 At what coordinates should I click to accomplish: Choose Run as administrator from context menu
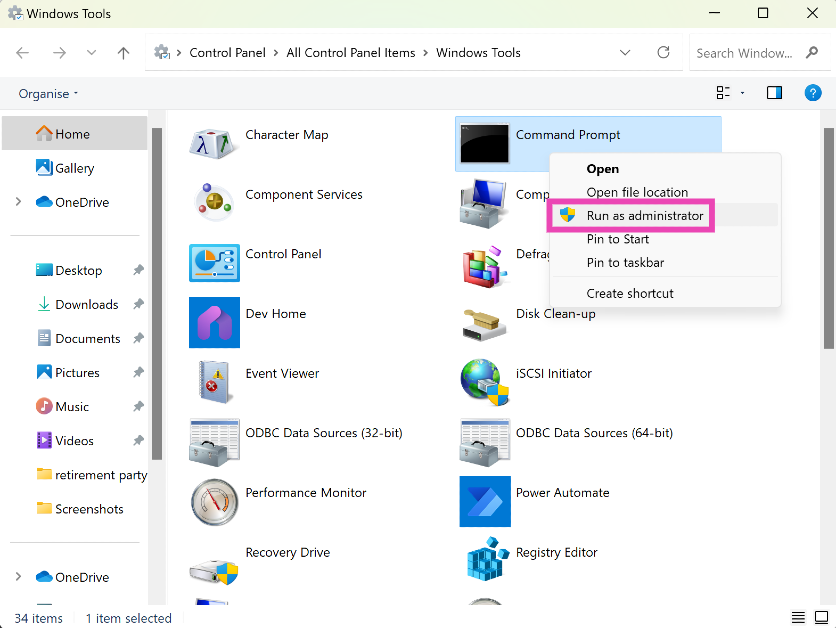(x=644, y=216)
